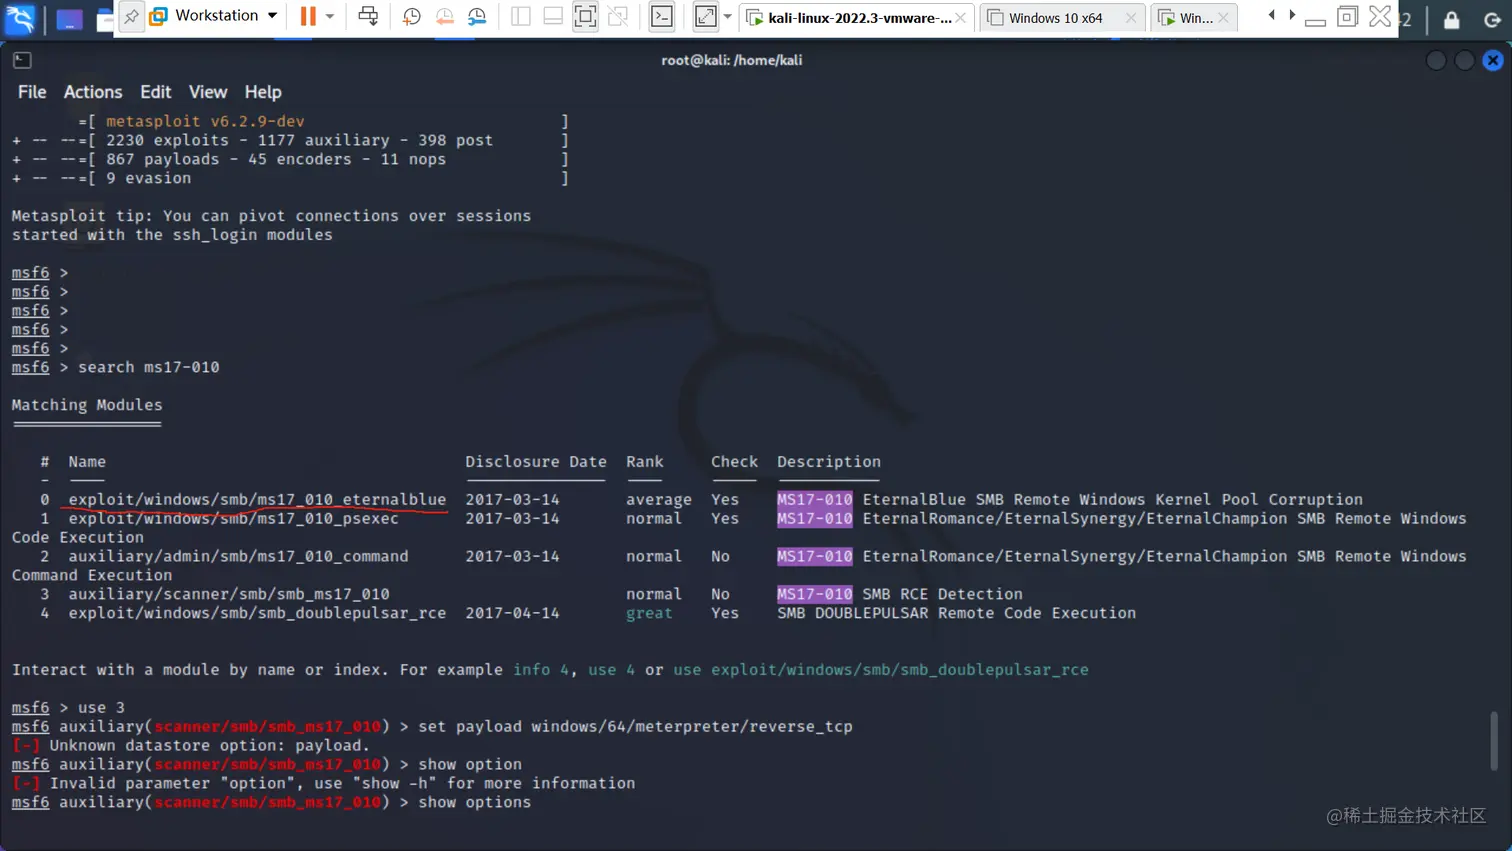
Task: Click the terminal window icon at title bar left
Action: pos(22,60)
